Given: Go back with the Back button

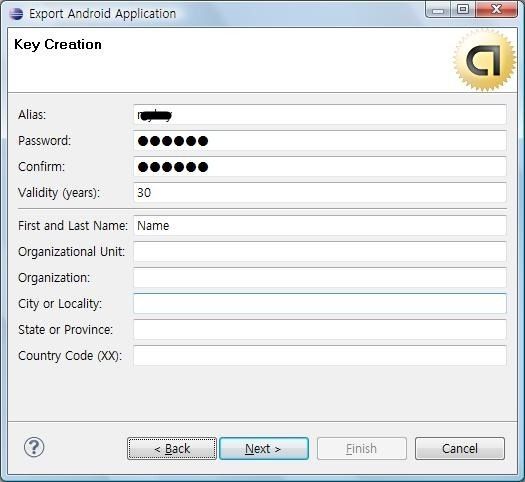Looking at the screenshot, I should pos(172,449).
